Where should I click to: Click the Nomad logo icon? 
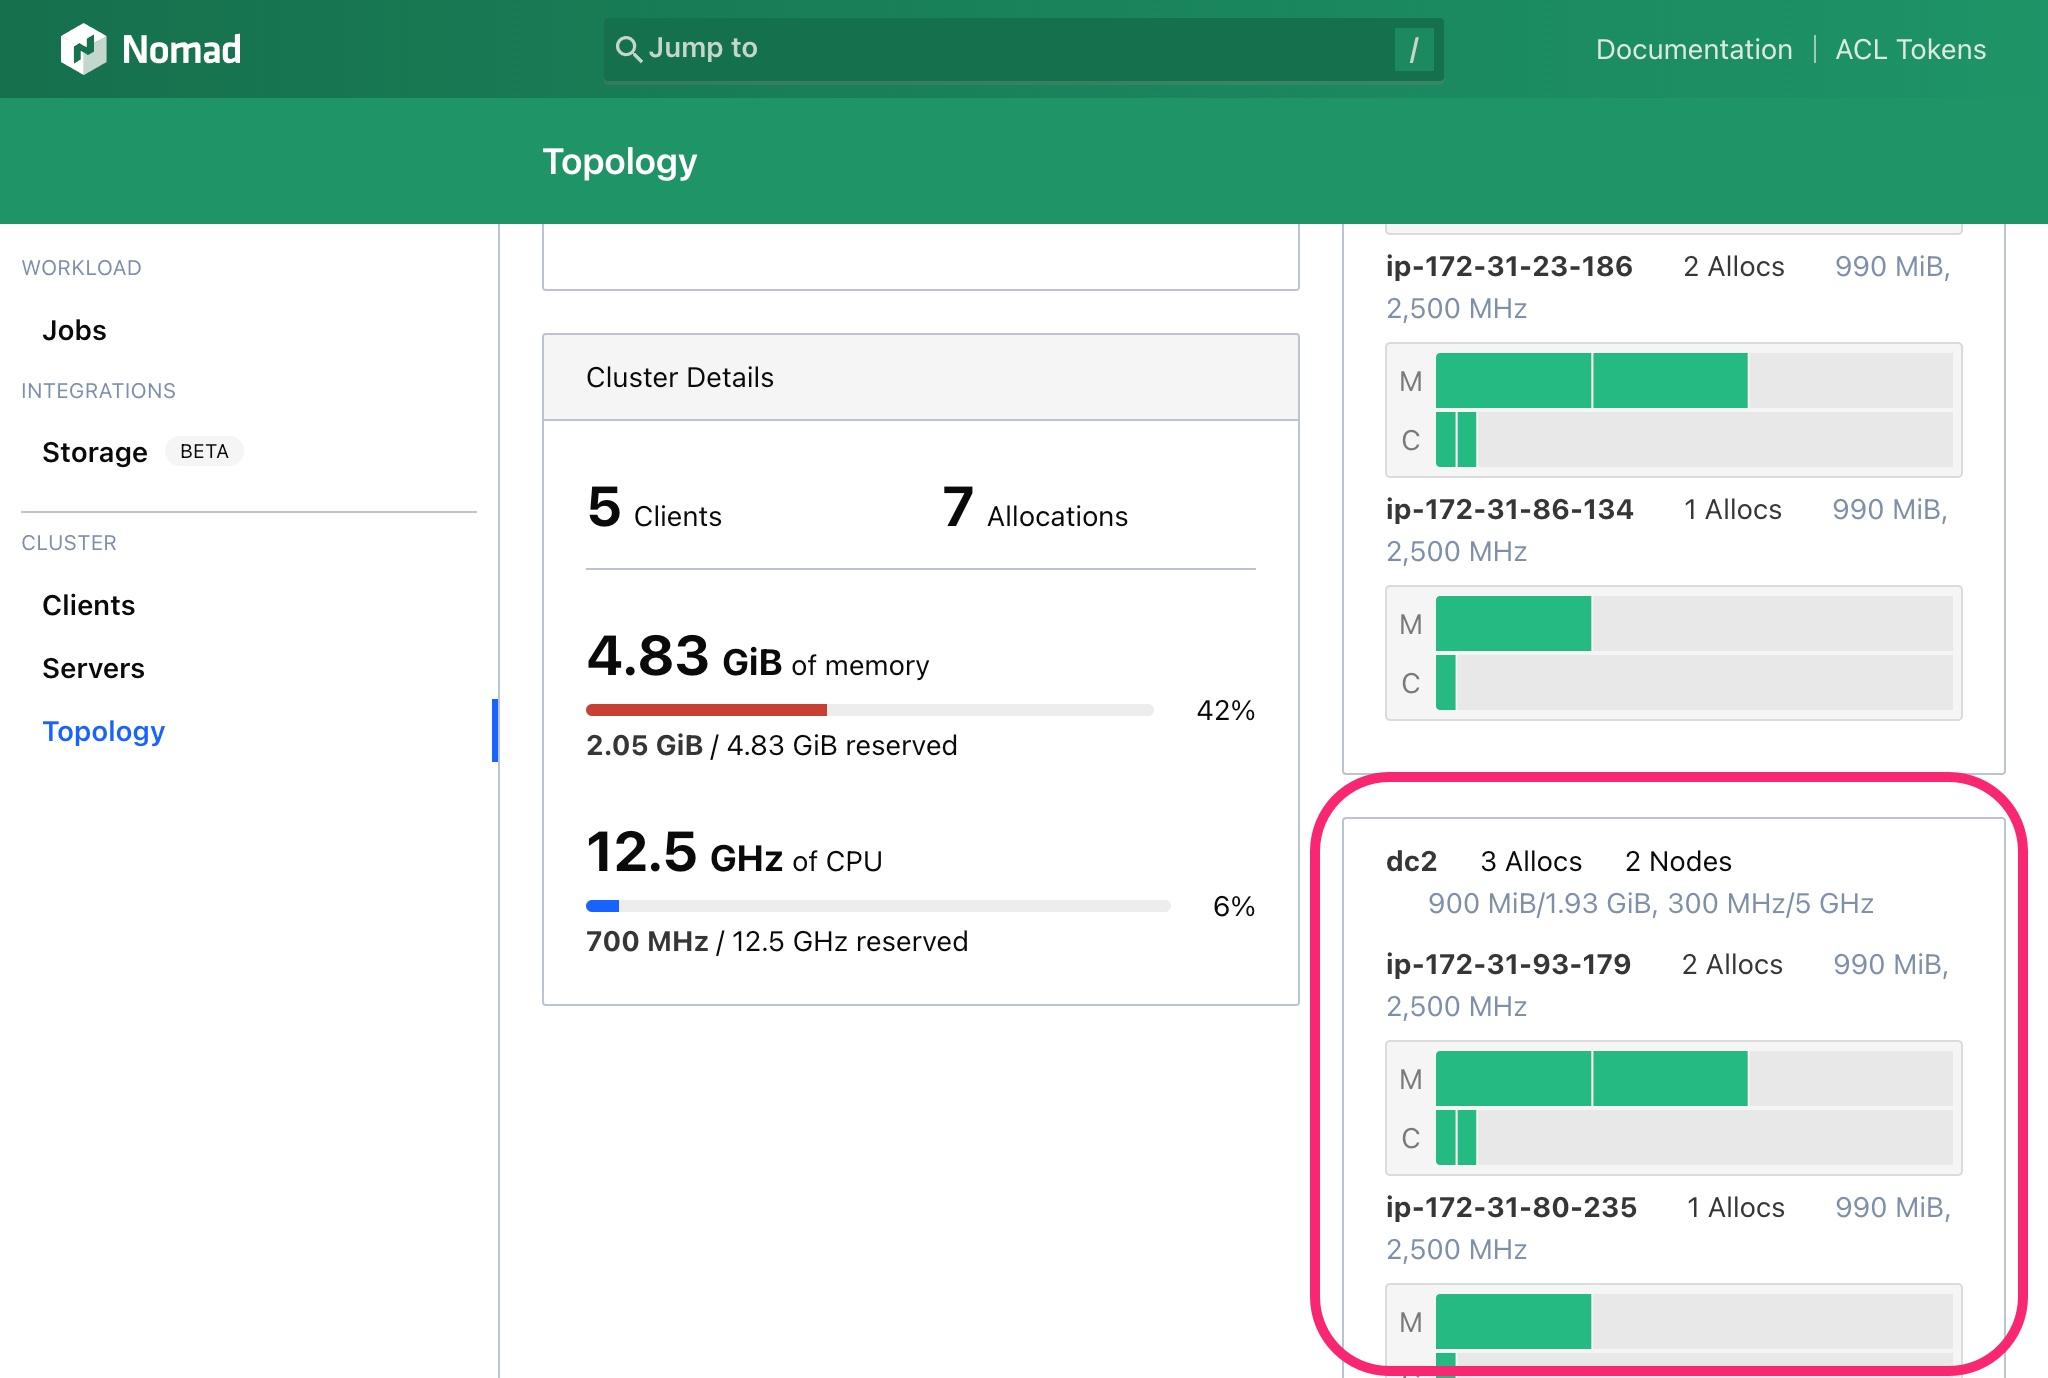coord(83,49)
